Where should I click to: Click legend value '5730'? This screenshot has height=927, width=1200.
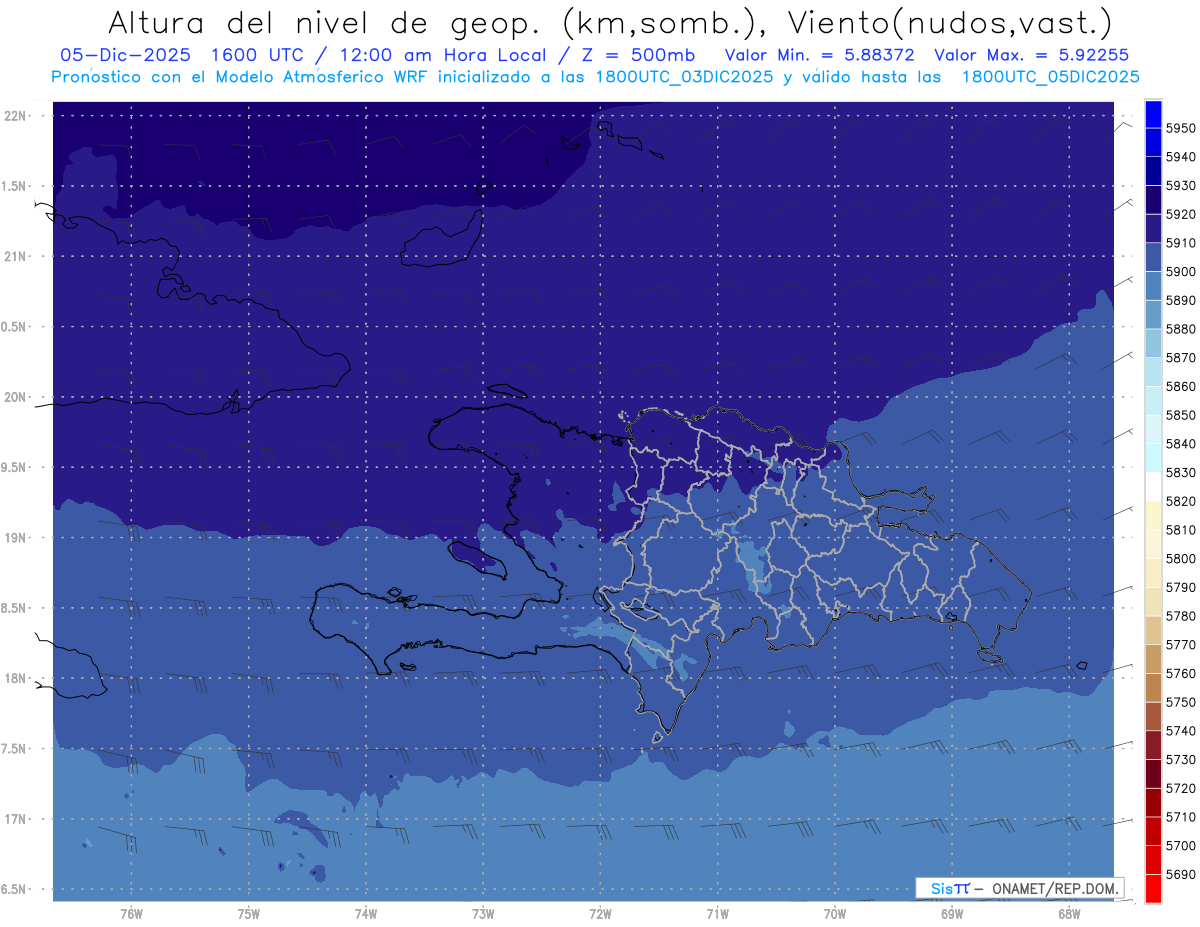coord(1180,759)
